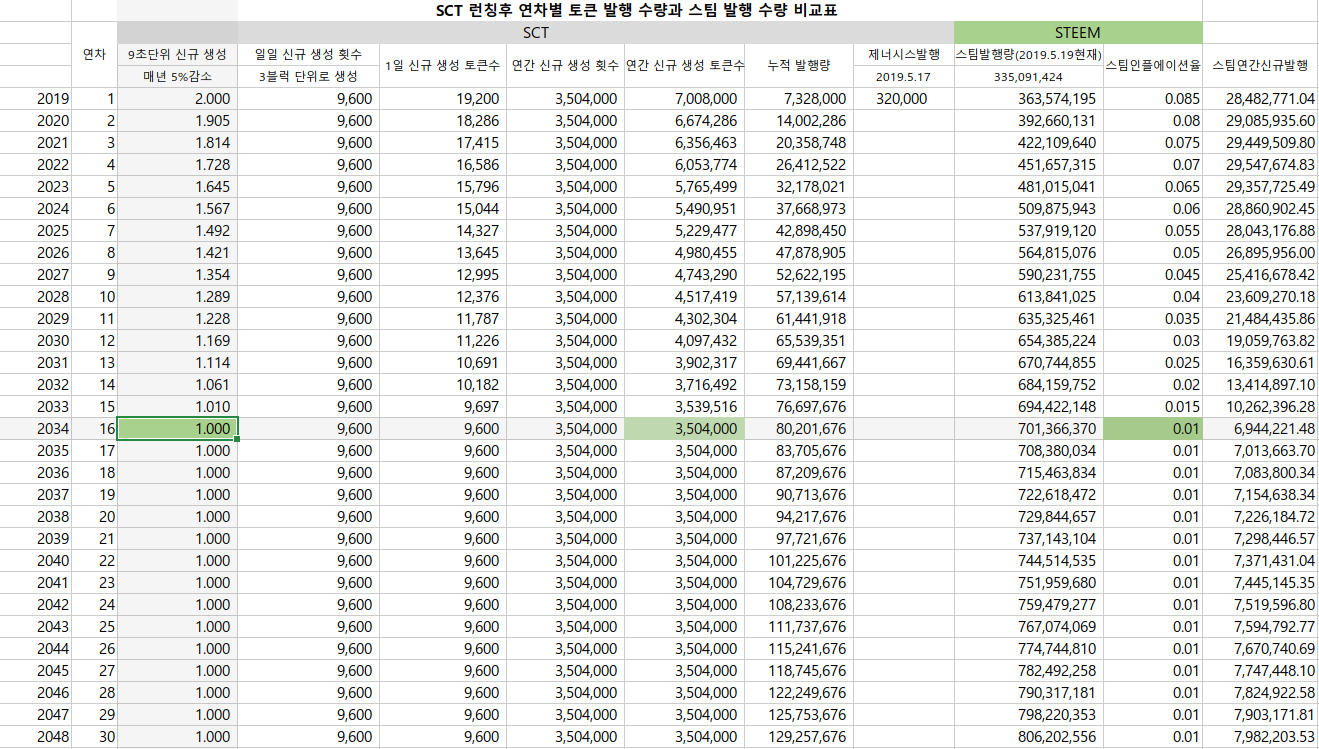Select the '29,547,674.83' cell in the 2022 row

pos(1260,165)
